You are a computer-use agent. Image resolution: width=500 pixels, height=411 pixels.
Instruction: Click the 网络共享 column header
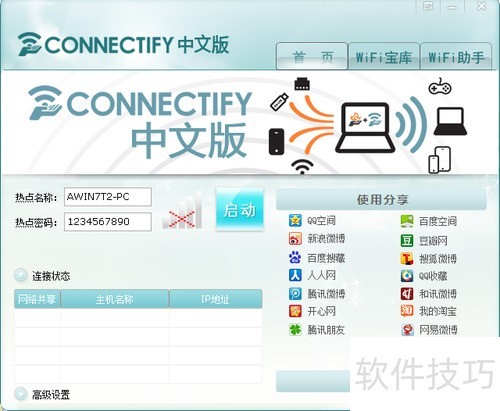pos(37,299)
